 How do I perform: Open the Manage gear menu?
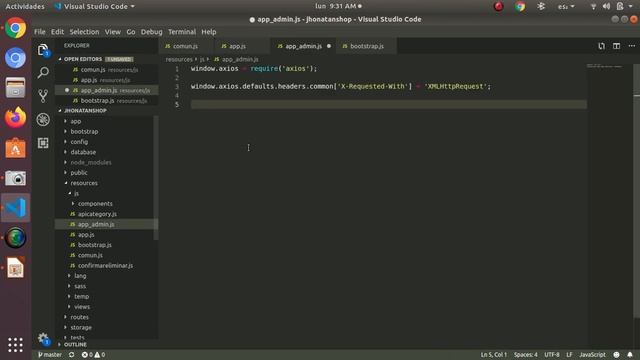coord(43,338)
